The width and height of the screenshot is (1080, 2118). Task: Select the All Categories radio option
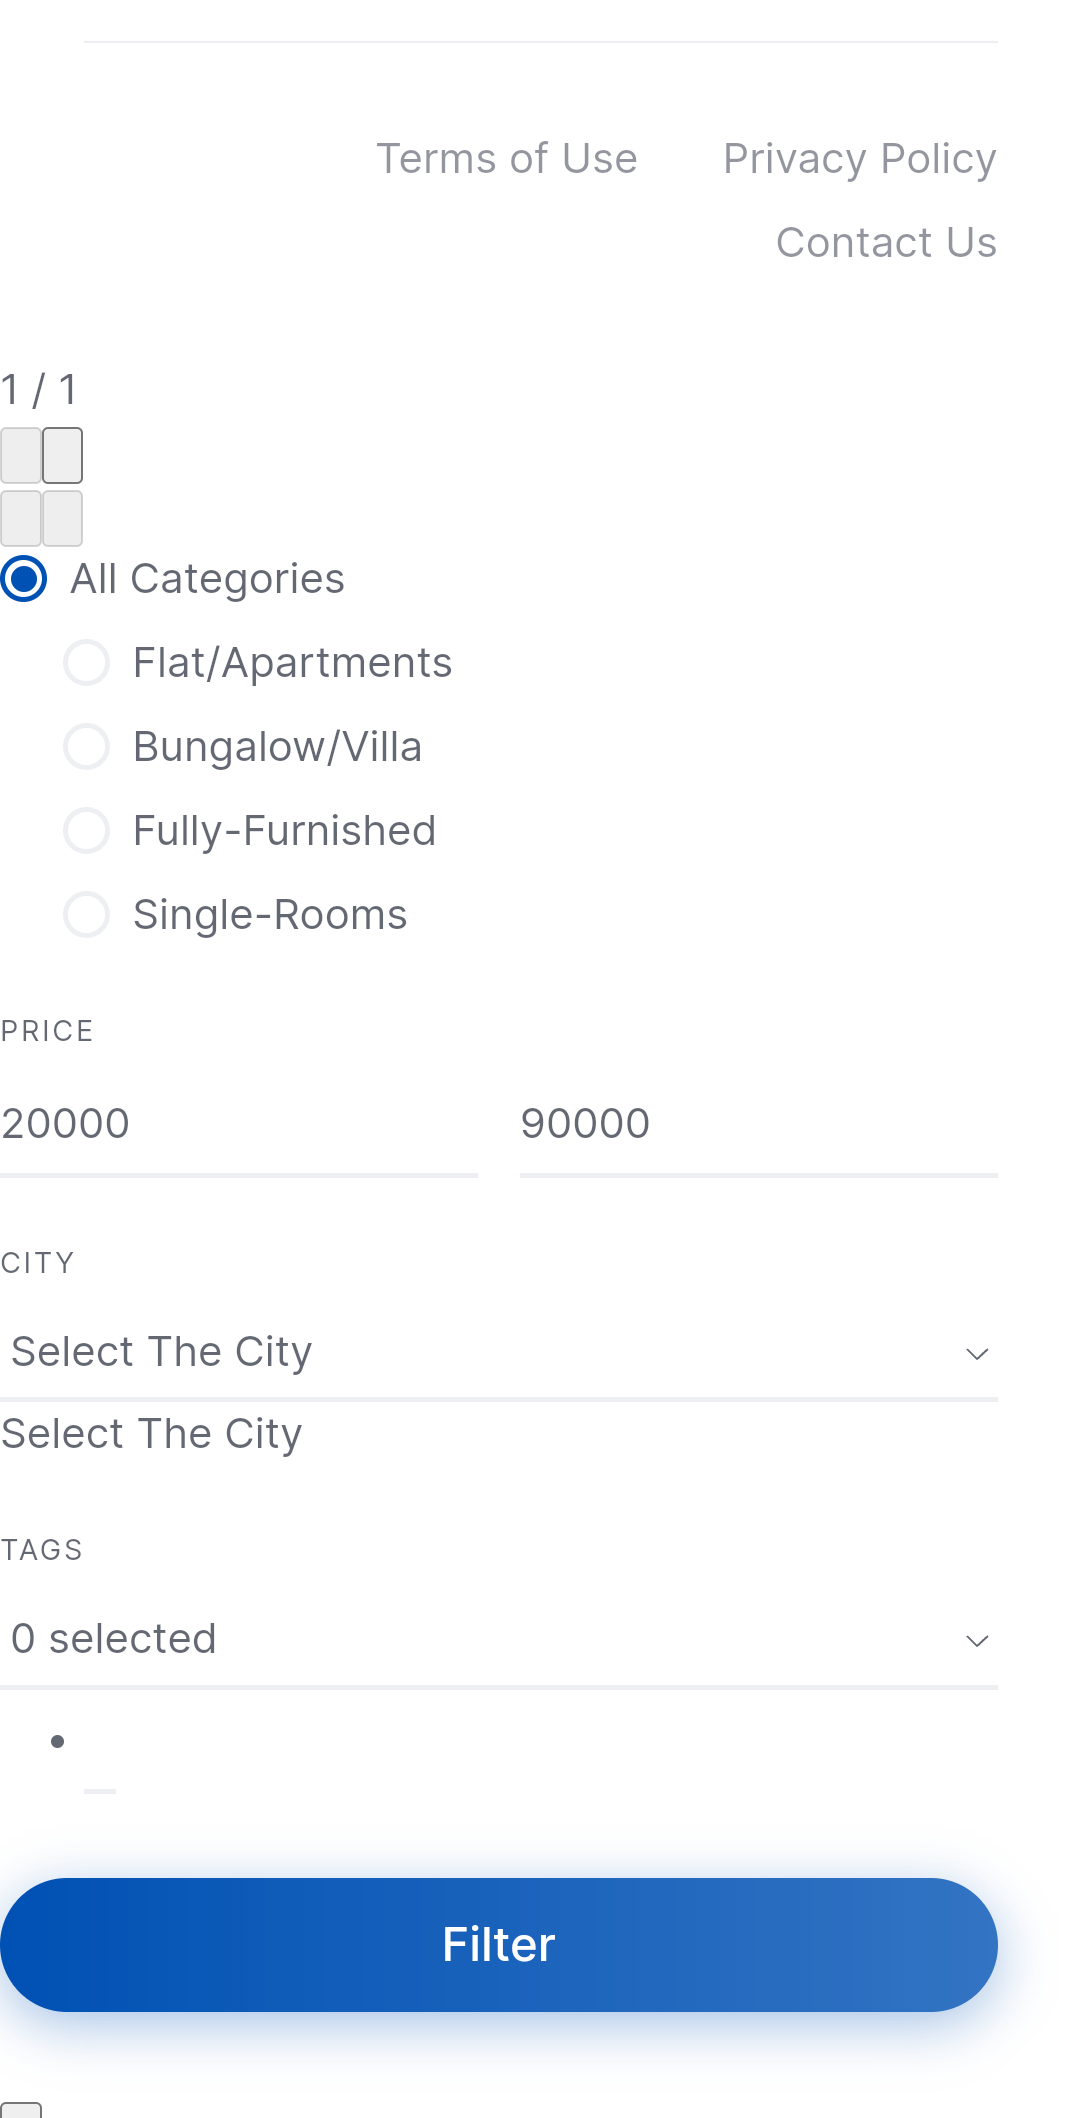pos(24,578)
